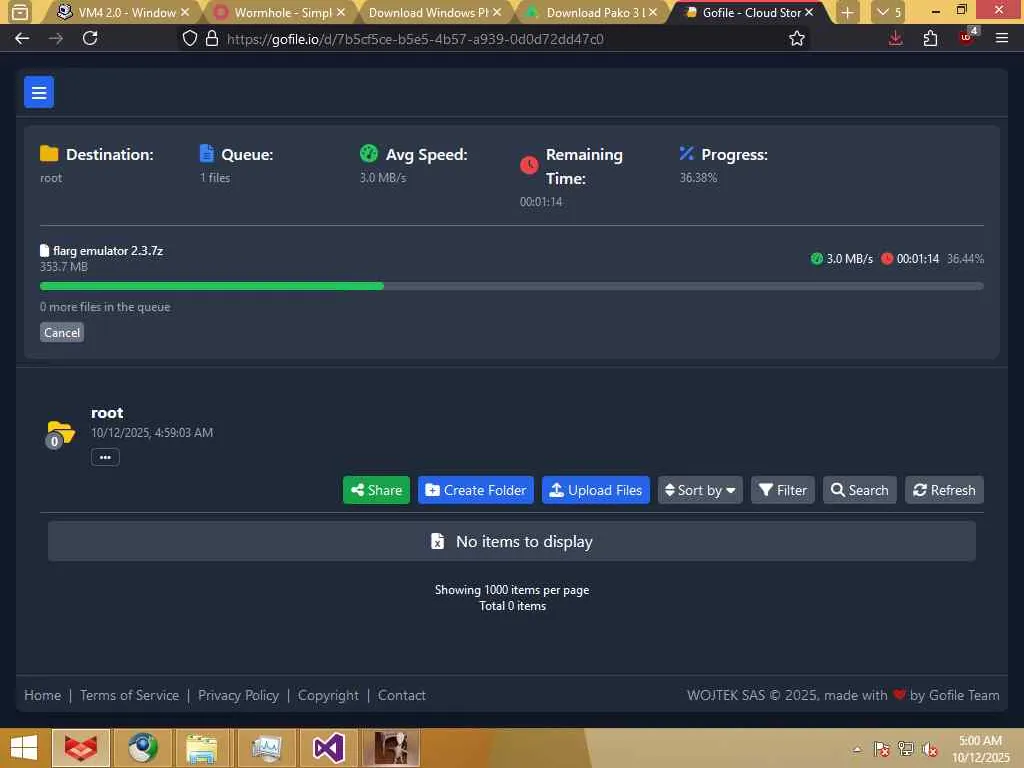Click the Avg Speed gauge icon

point(369,153)
